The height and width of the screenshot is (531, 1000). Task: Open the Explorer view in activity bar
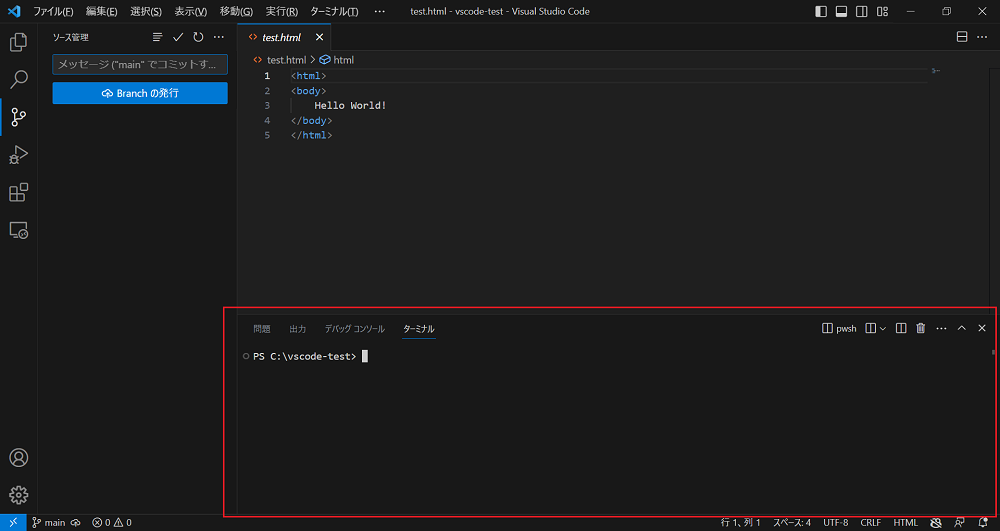[18, 42]
